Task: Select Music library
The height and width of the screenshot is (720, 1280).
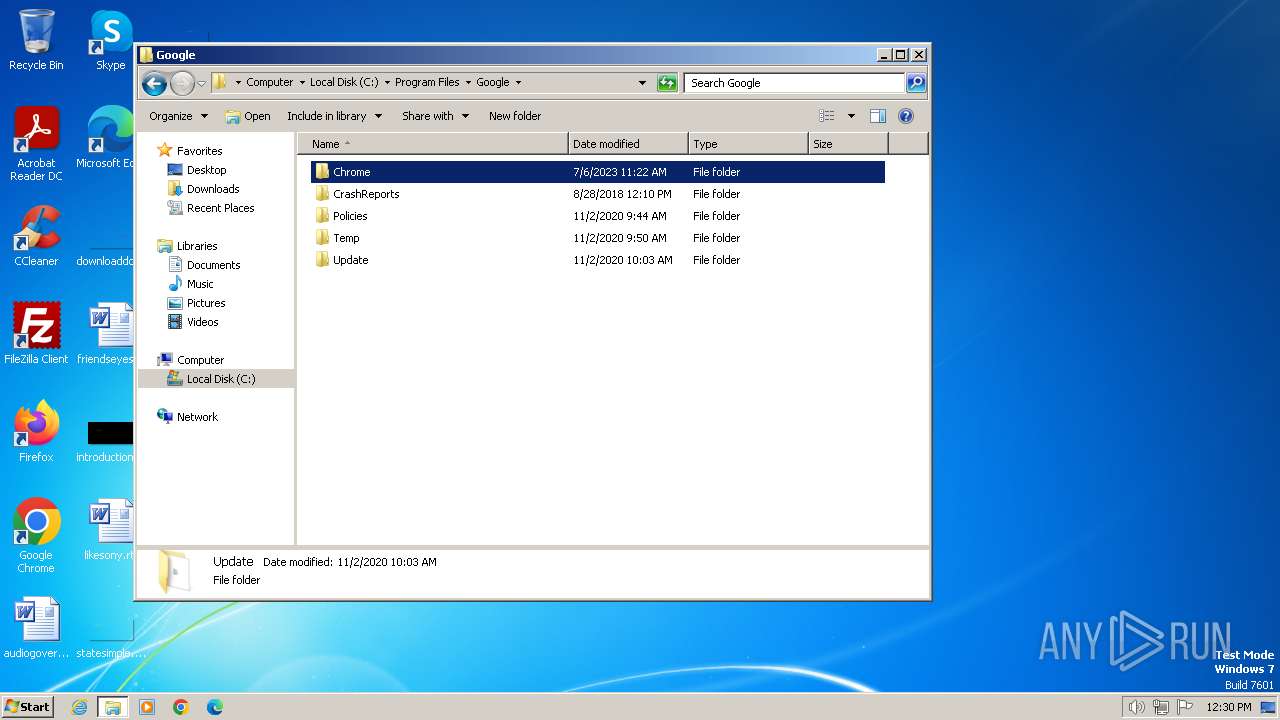Action: click(190, 284)
